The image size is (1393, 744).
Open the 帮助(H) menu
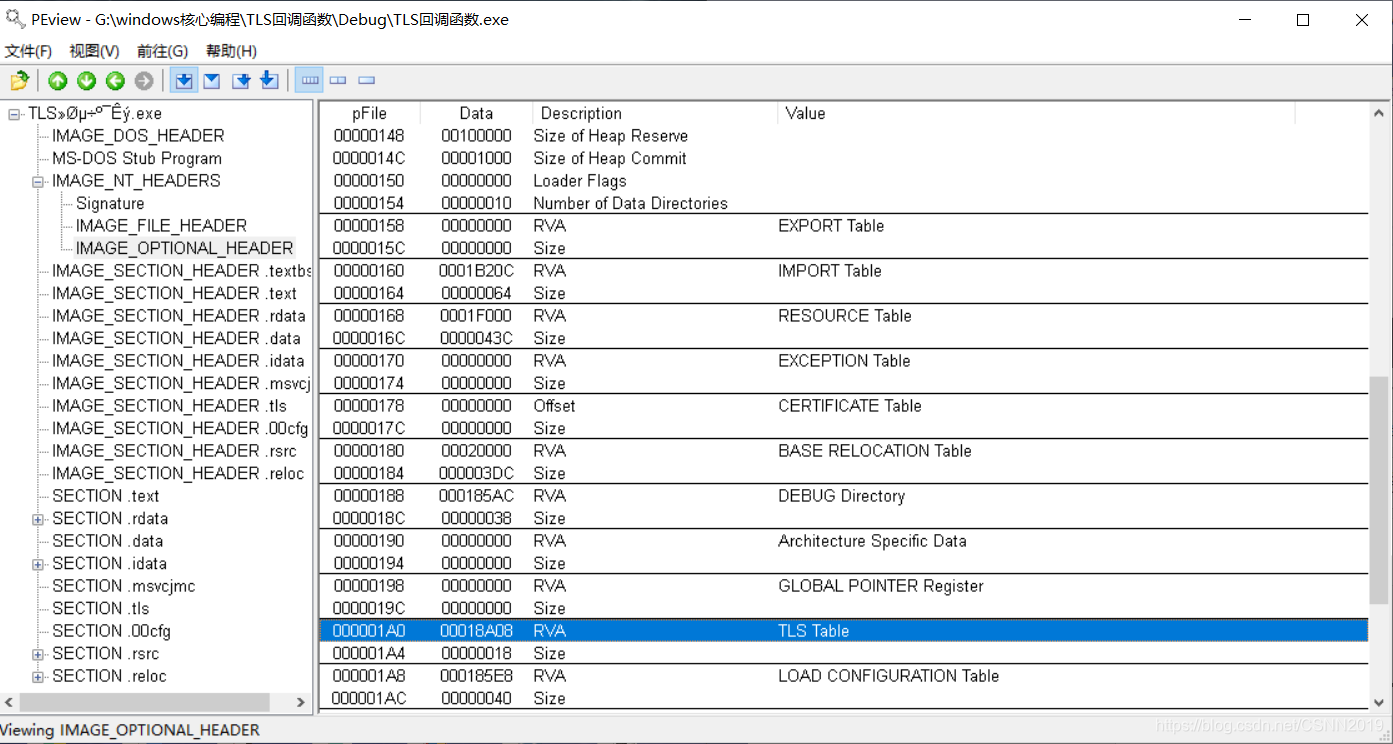click(x=231, y=51)
